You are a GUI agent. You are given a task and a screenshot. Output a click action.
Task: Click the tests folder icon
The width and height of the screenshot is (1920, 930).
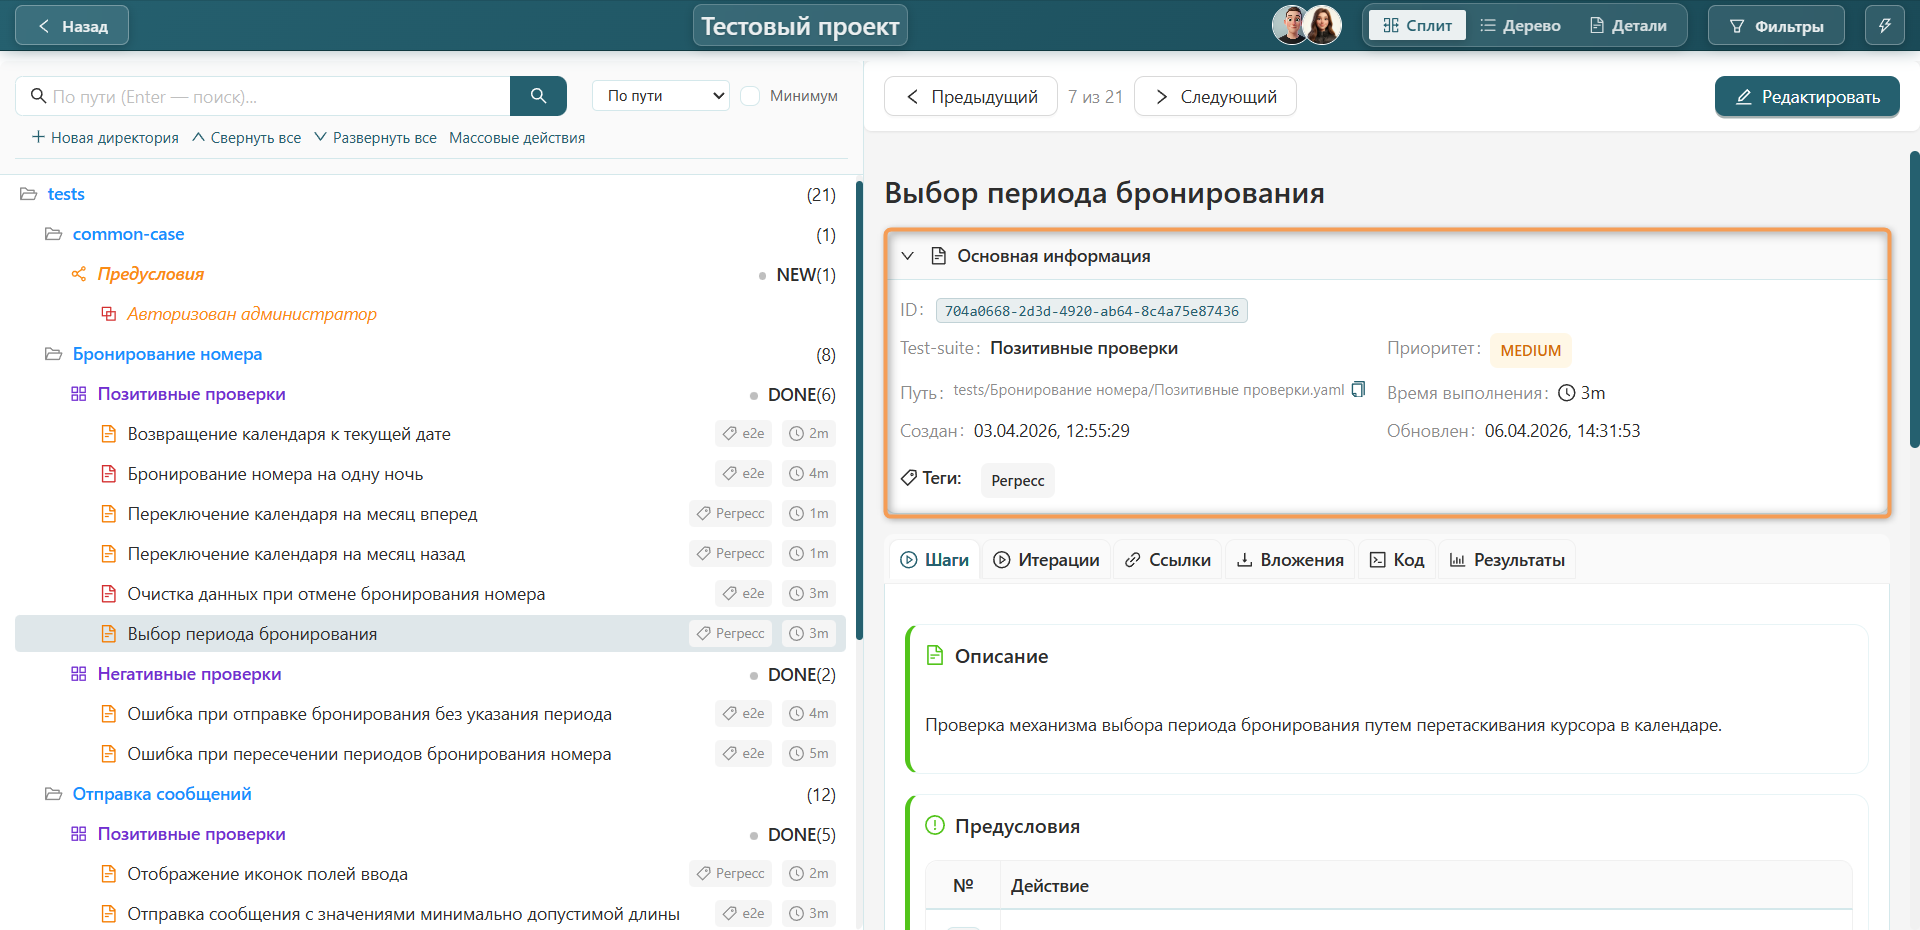[x=29, y=194]
